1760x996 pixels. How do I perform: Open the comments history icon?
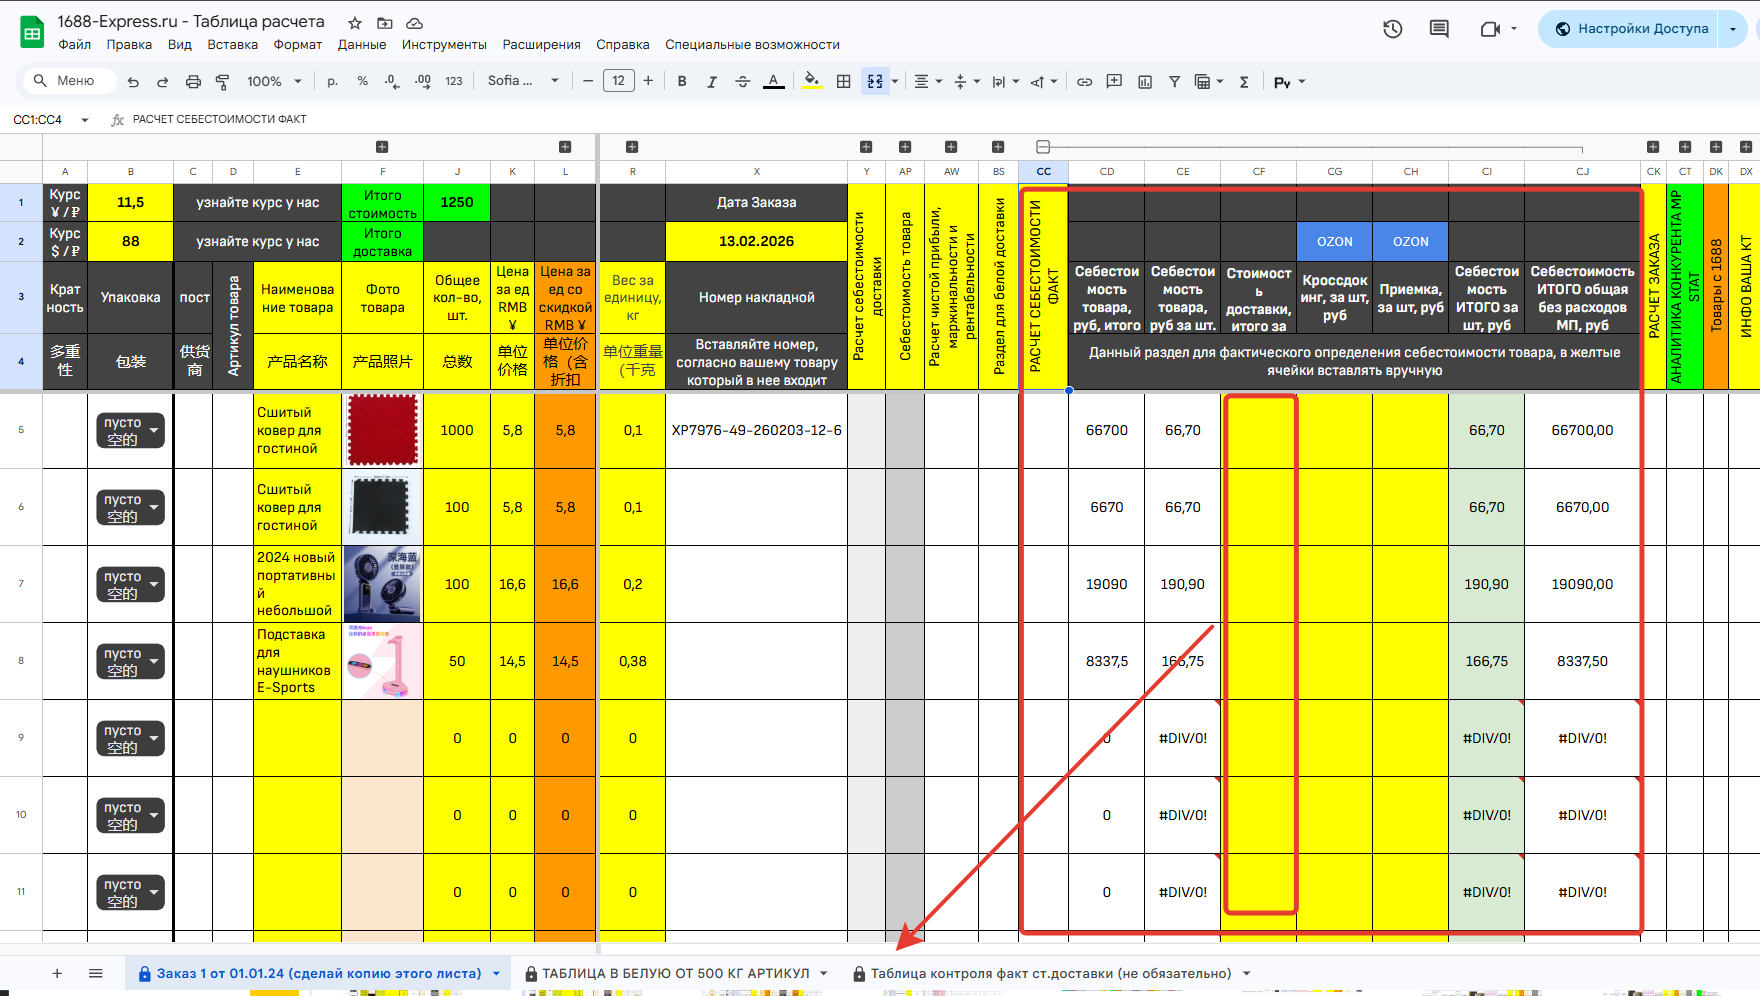tap(1439, 29)
